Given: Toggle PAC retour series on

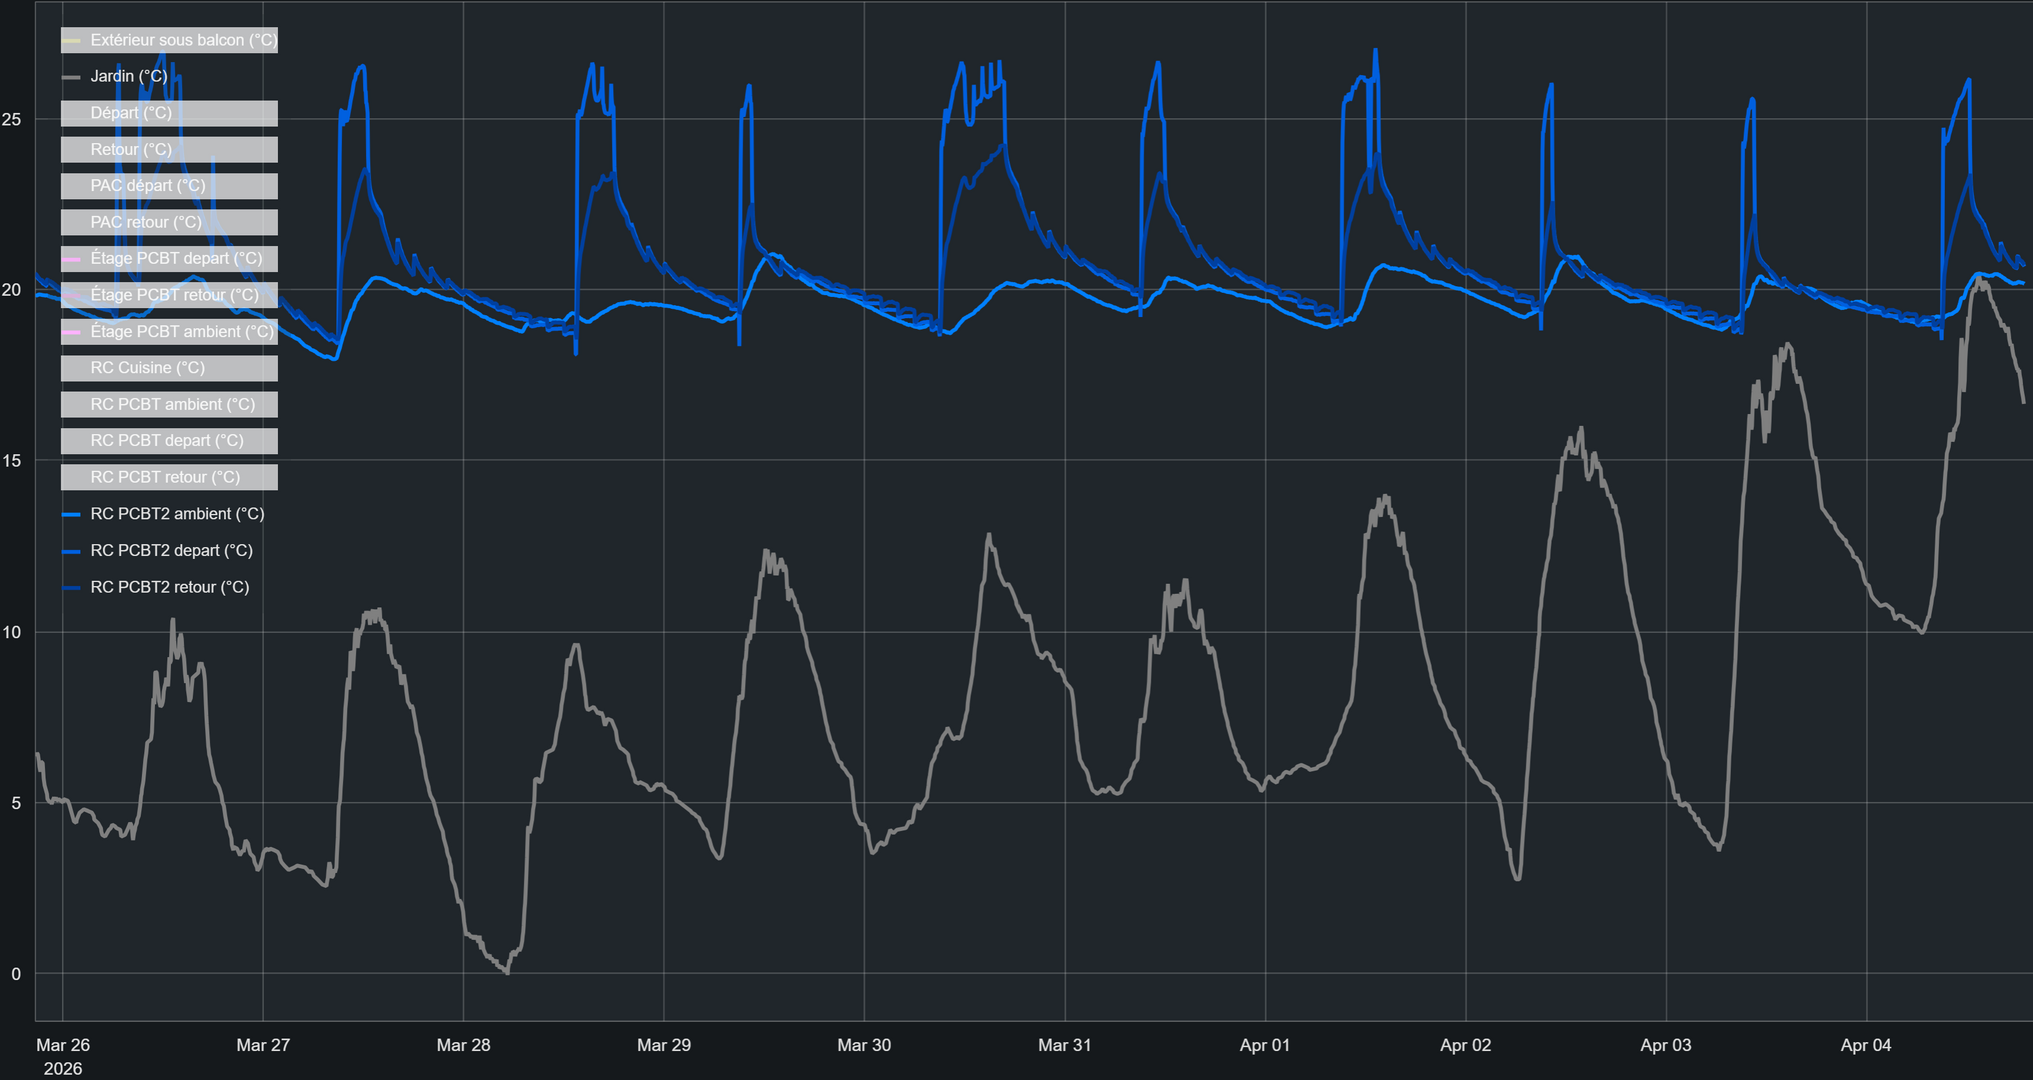Looking at the screenshot, I should coord(146,222).
